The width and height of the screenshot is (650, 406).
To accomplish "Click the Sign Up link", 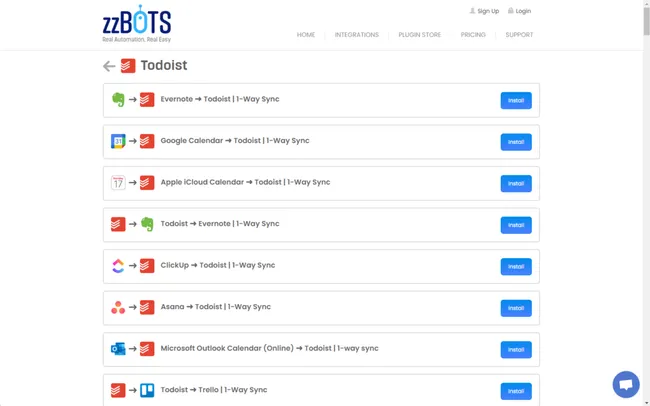I will pos(488,11).
